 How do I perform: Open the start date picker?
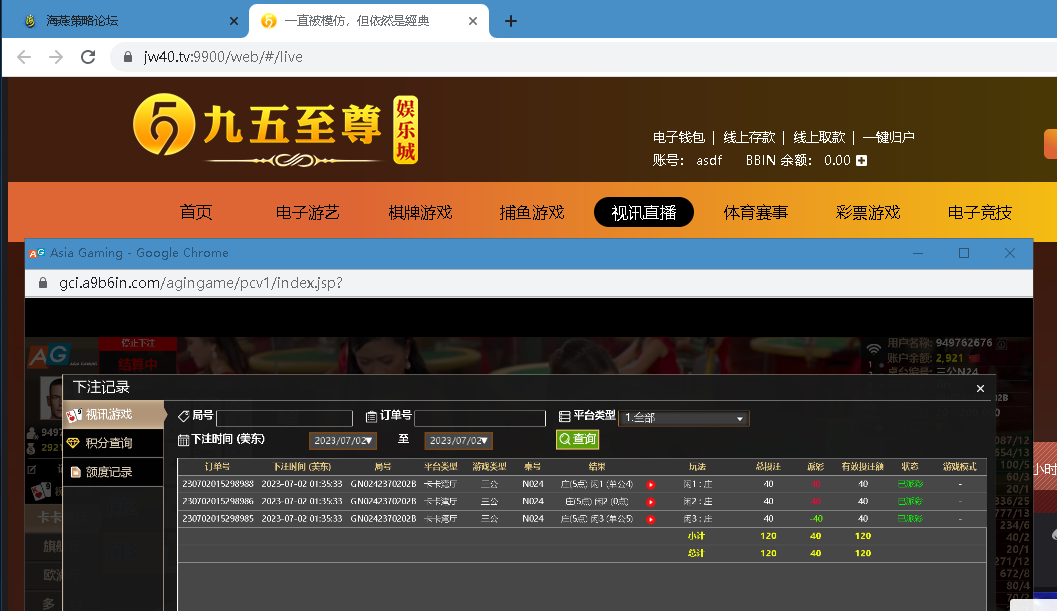(343, 440)
